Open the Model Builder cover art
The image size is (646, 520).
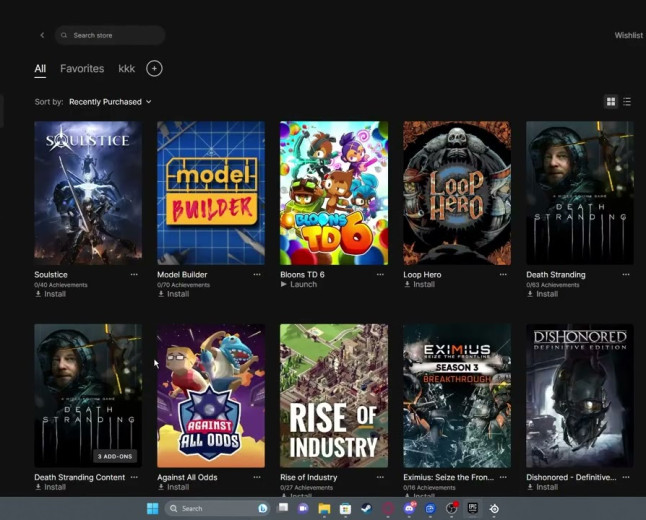211,193
